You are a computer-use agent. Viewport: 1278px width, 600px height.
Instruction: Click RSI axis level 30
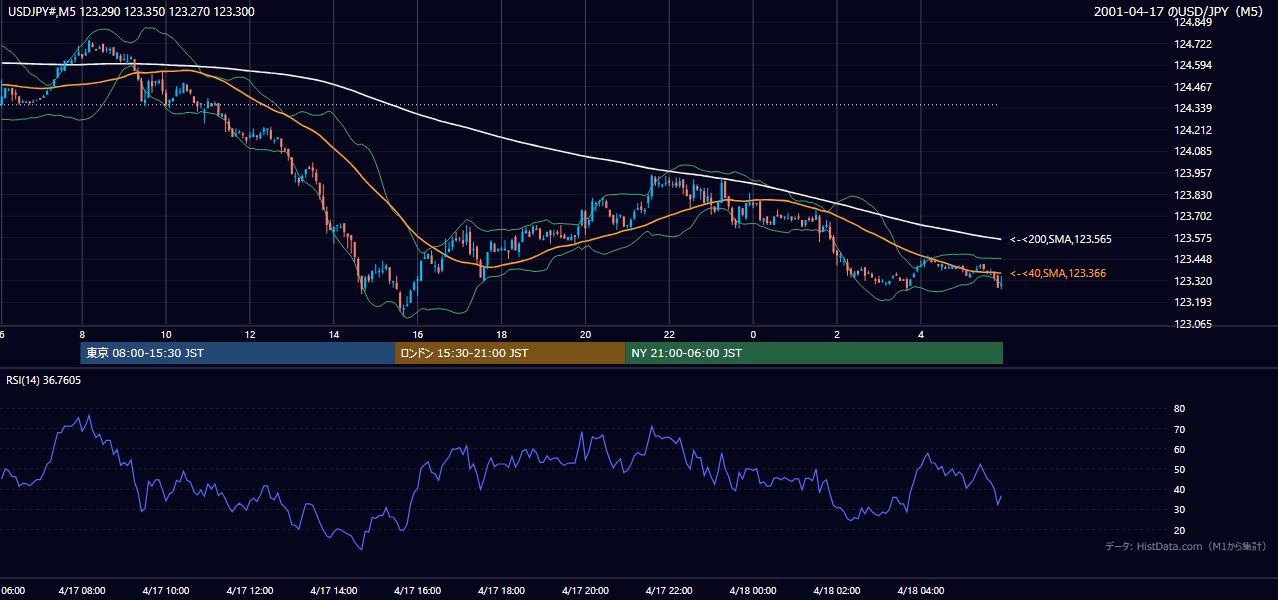[1179, 510]
